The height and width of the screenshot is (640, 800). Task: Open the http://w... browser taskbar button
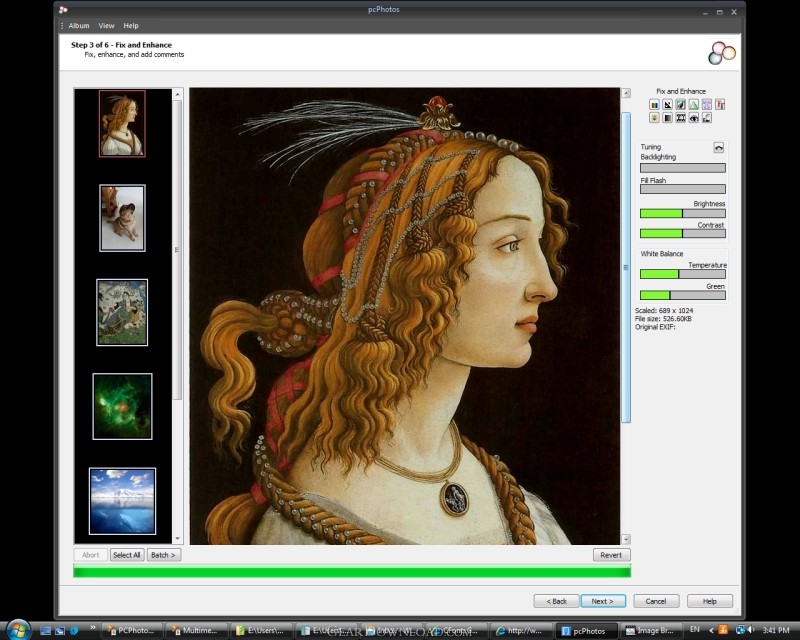(x=519, y=631)
